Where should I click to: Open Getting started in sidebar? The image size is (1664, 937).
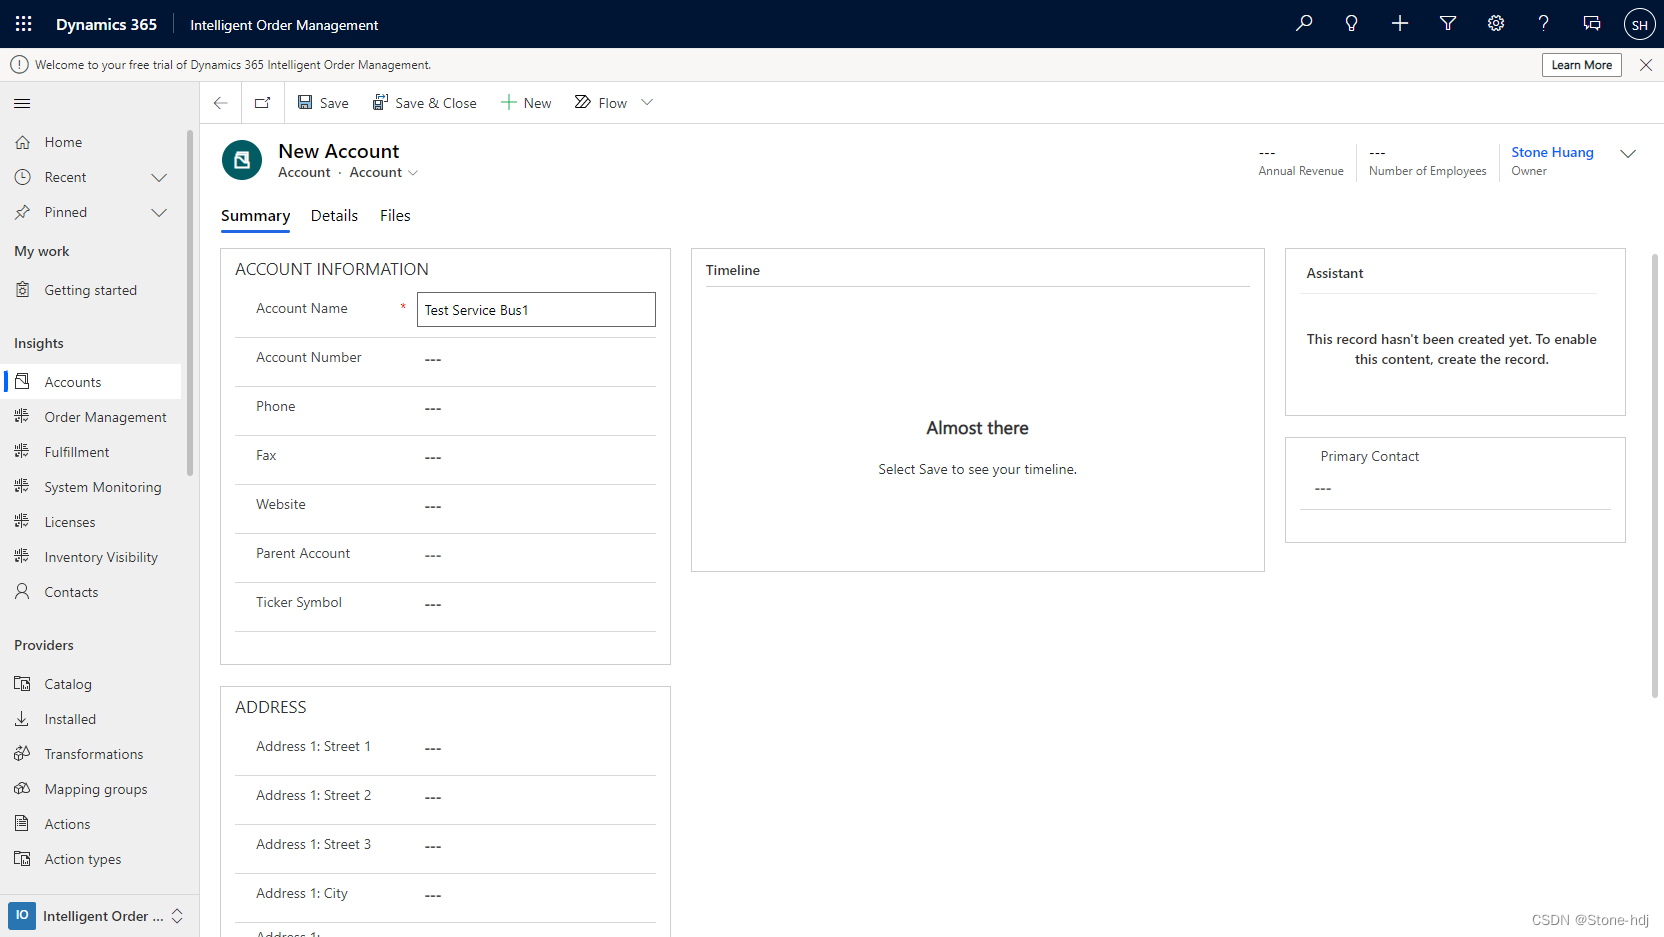[x=92, y=290]
